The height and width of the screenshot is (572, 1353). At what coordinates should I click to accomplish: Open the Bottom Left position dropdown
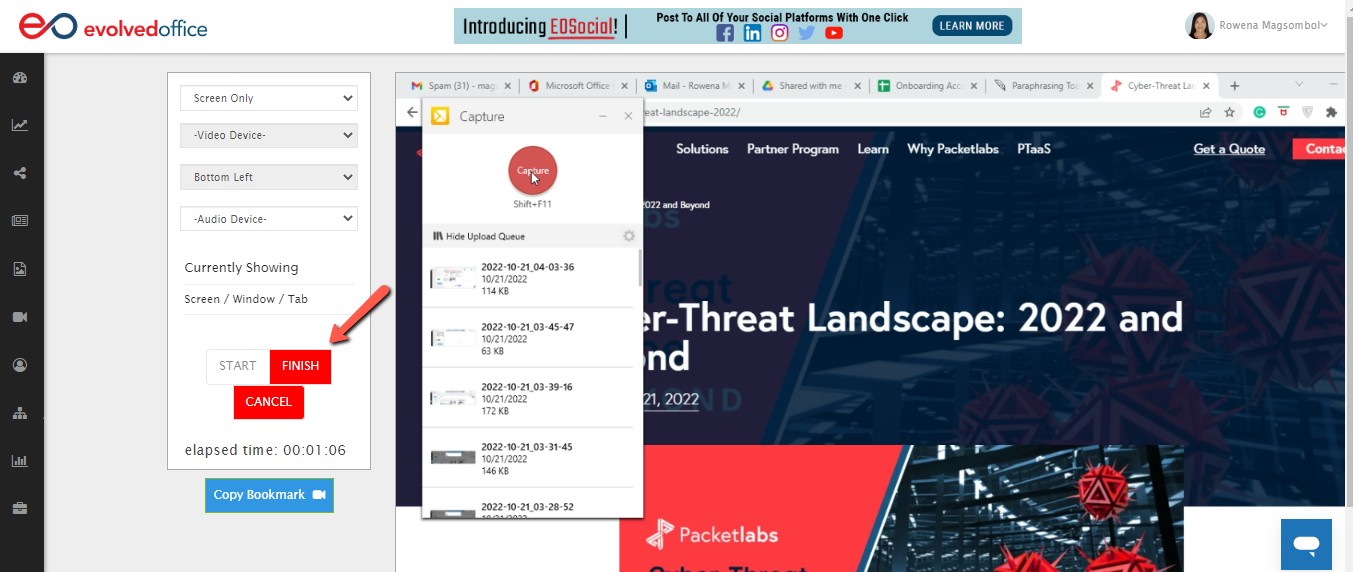269,177
